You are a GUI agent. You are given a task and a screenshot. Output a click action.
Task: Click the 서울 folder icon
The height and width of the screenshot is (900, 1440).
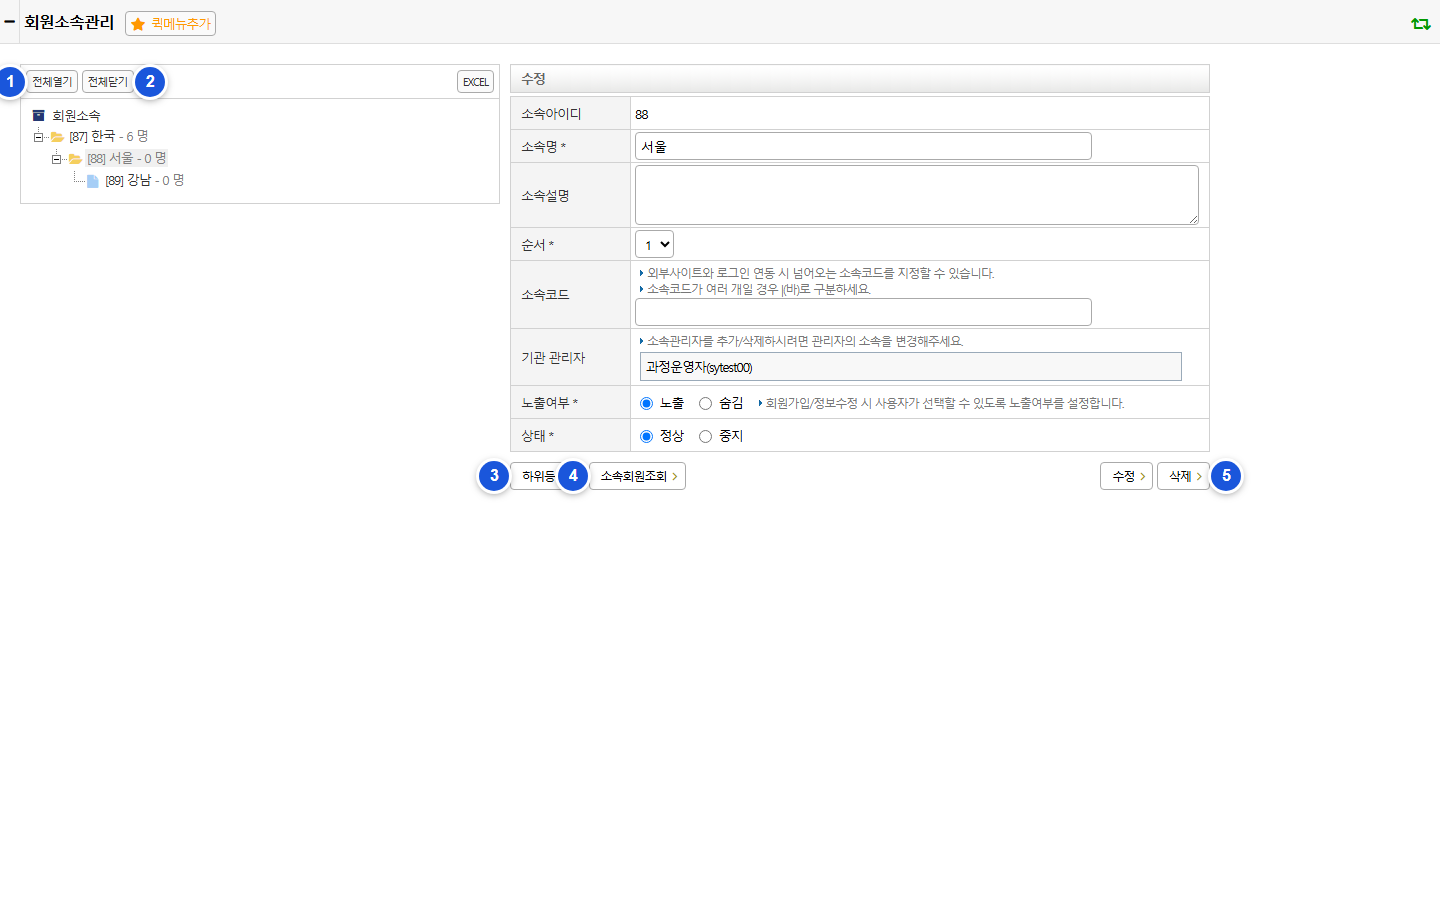75,159
